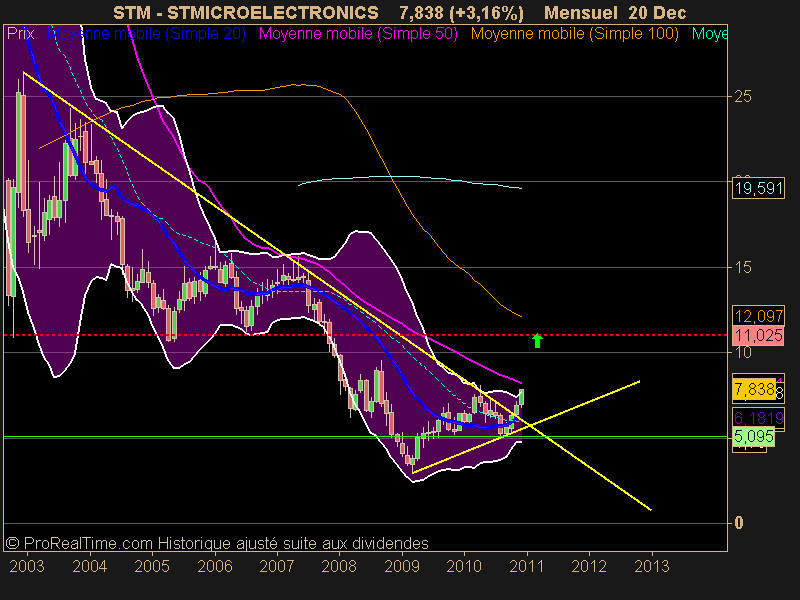Click the 2006 year axis label

click(215, 566)
